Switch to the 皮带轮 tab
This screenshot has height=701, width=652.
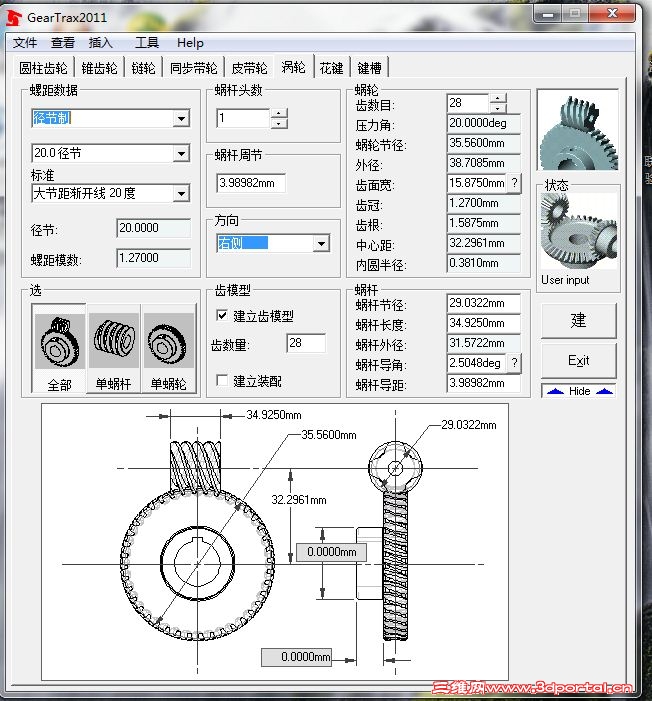click(250, 68)
